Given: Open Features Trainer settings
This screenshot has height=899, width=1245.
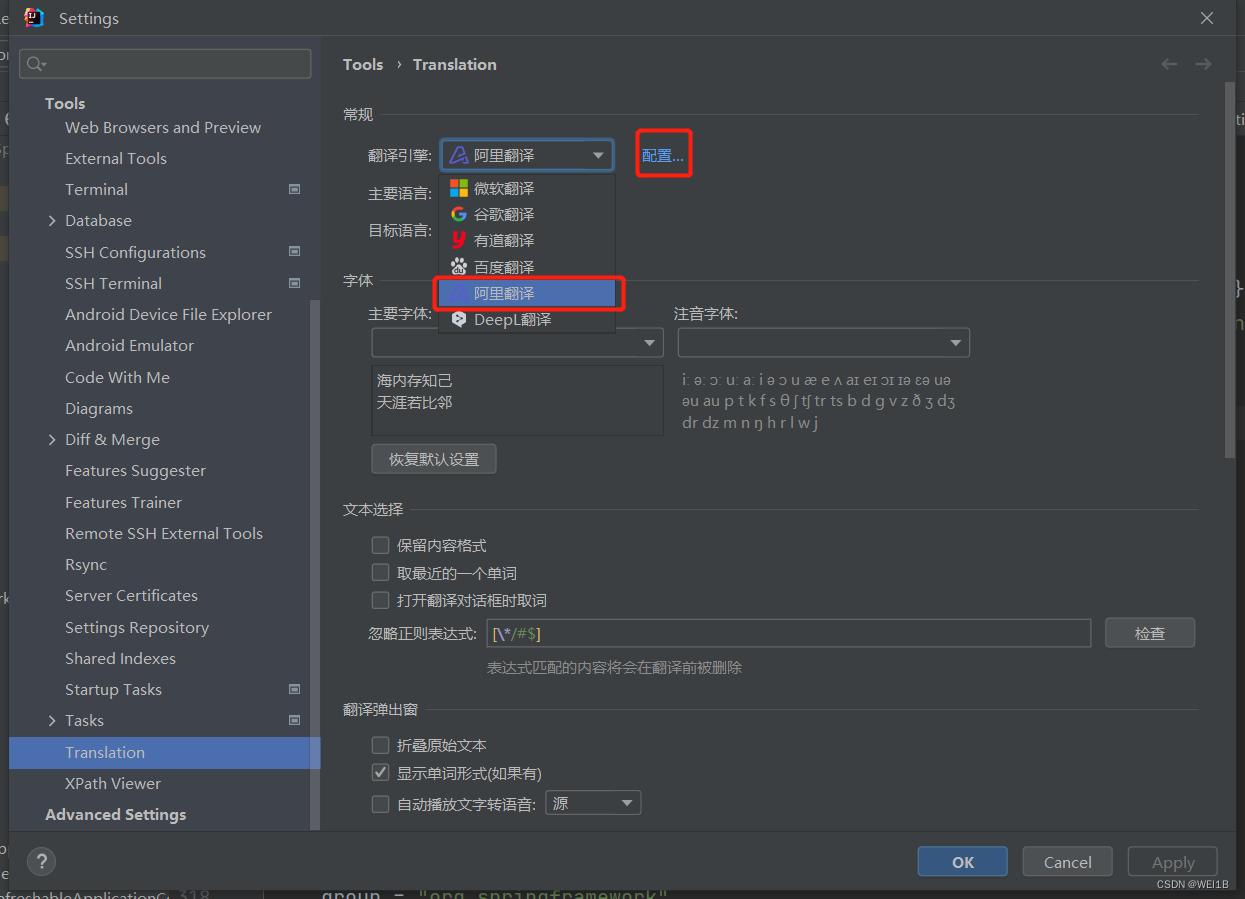Looking at the screenshot, I should [x=123, y=502].
